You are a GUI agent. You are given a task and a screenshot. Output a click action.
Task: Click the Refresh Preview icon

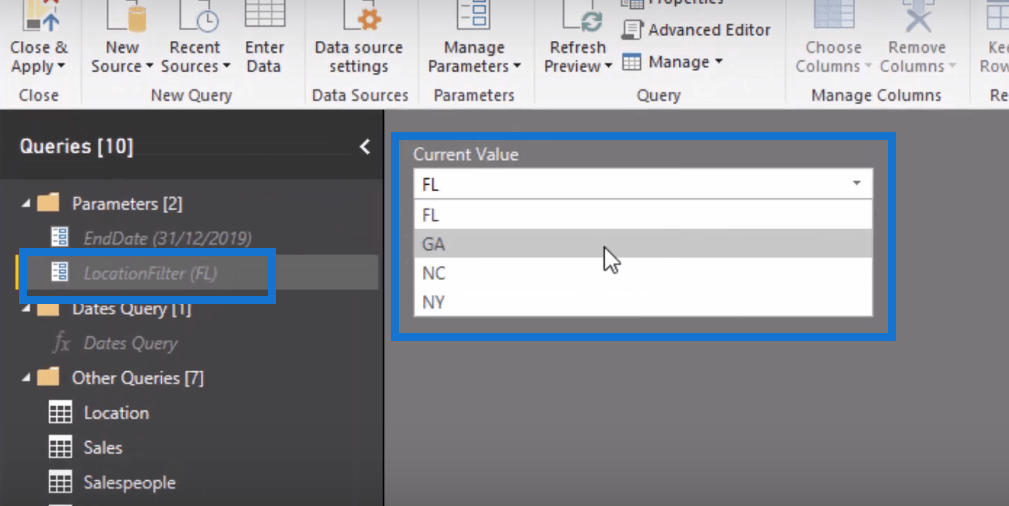[x=582, y=15]
